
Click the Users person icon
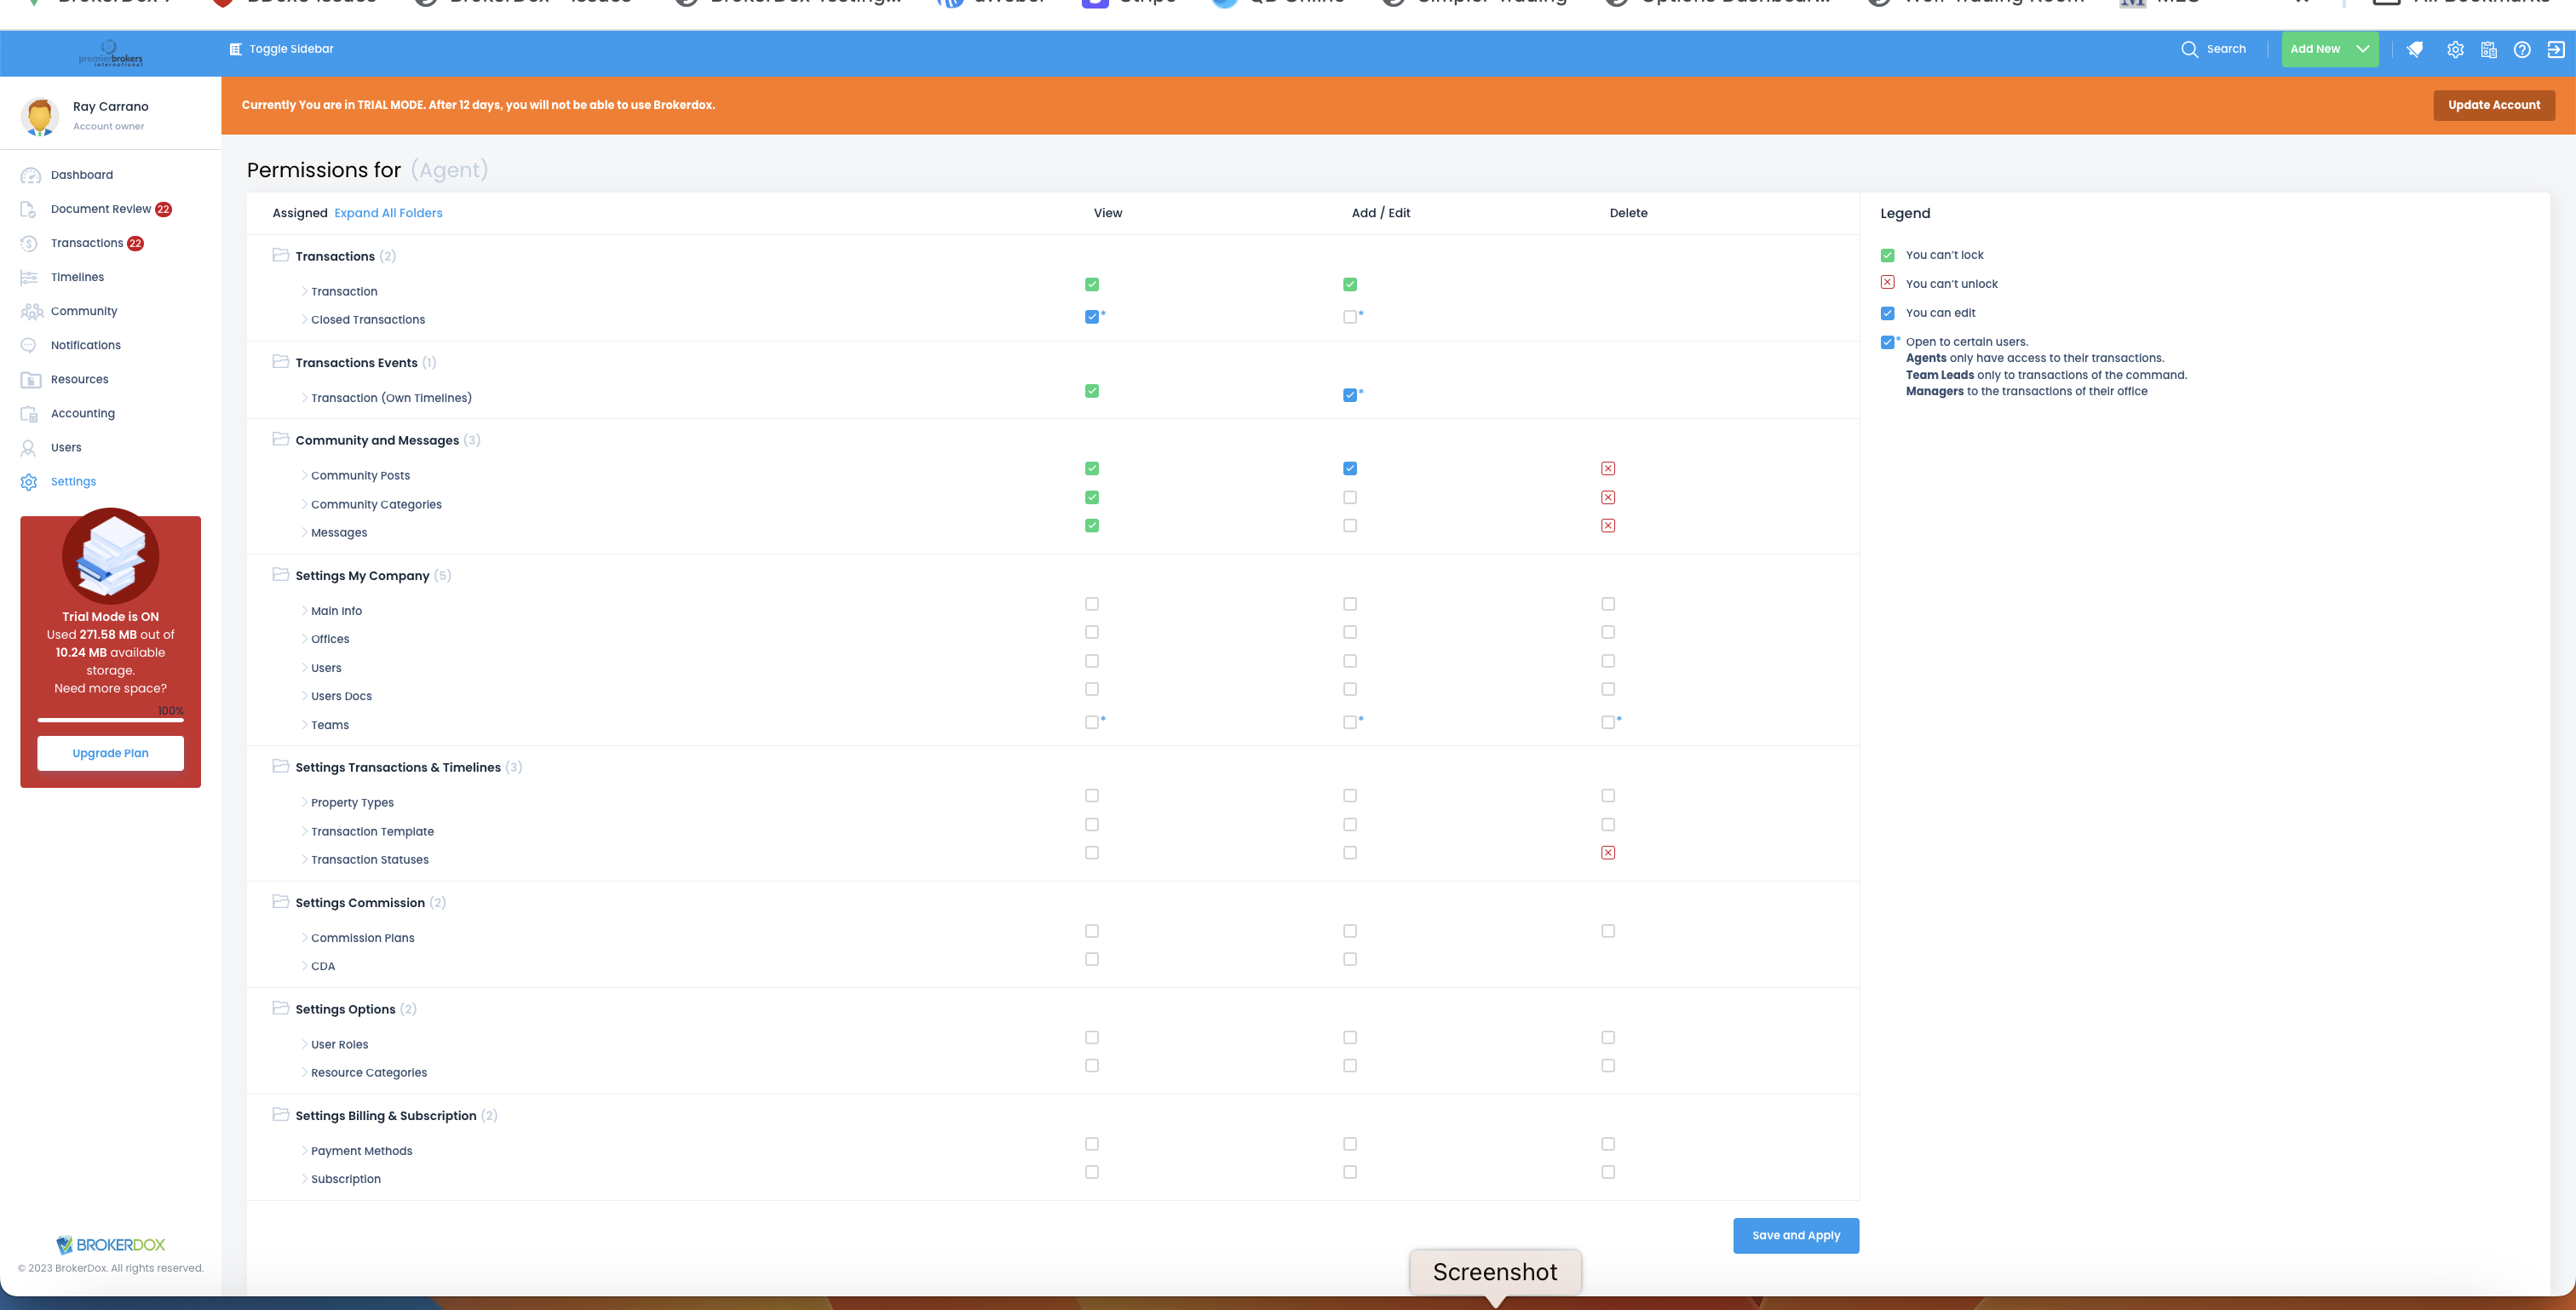(28, 447)
